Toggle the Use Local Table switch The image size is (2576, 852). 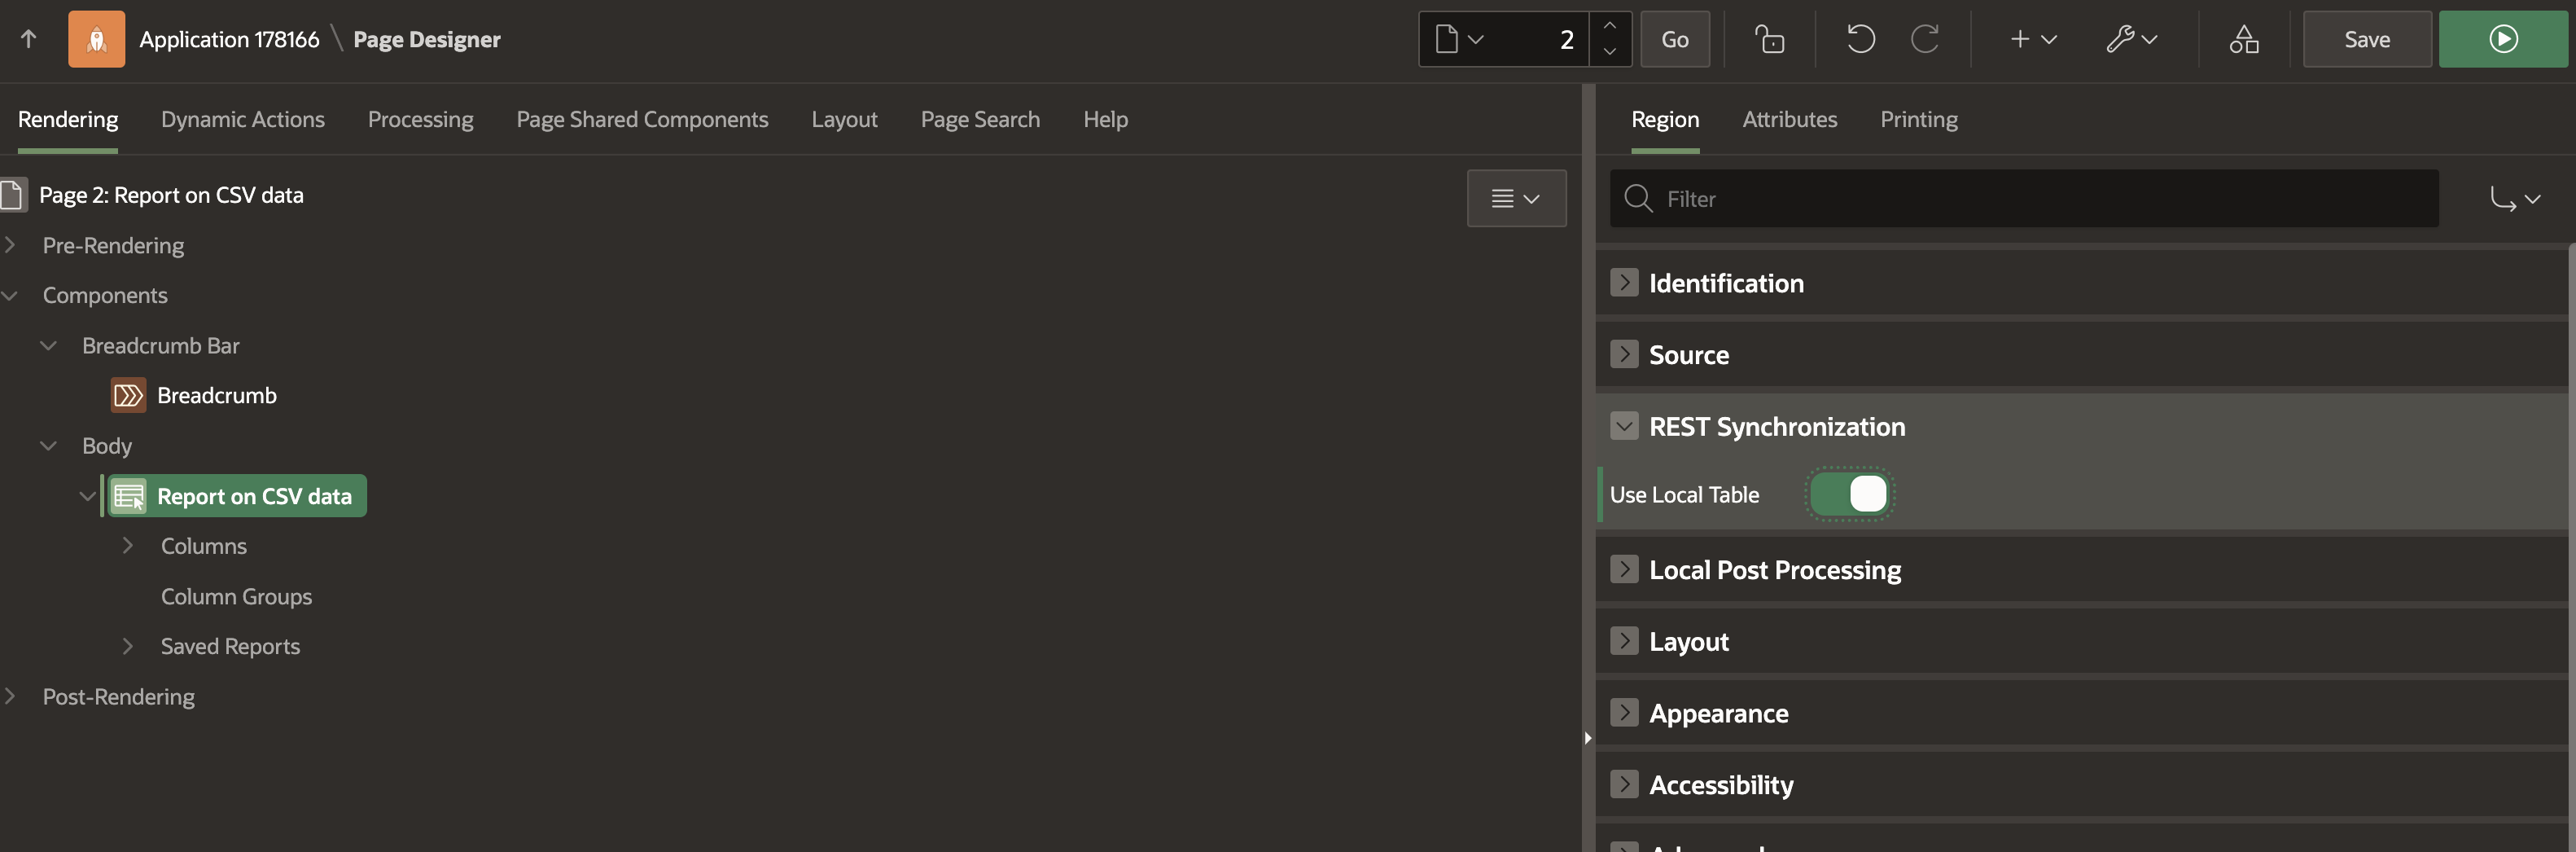(1850, 494)
